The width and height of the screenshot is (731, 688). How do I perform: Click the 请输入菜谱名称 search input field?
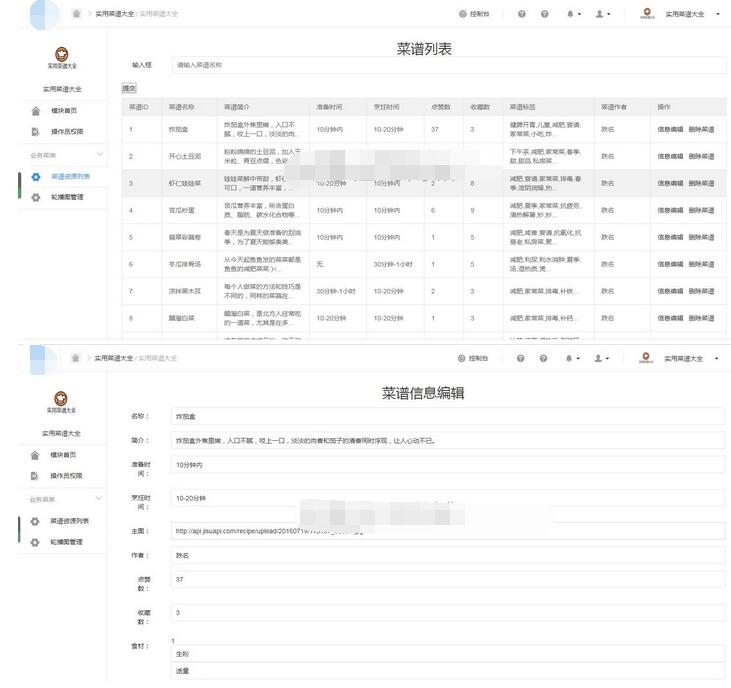(447, 64)
